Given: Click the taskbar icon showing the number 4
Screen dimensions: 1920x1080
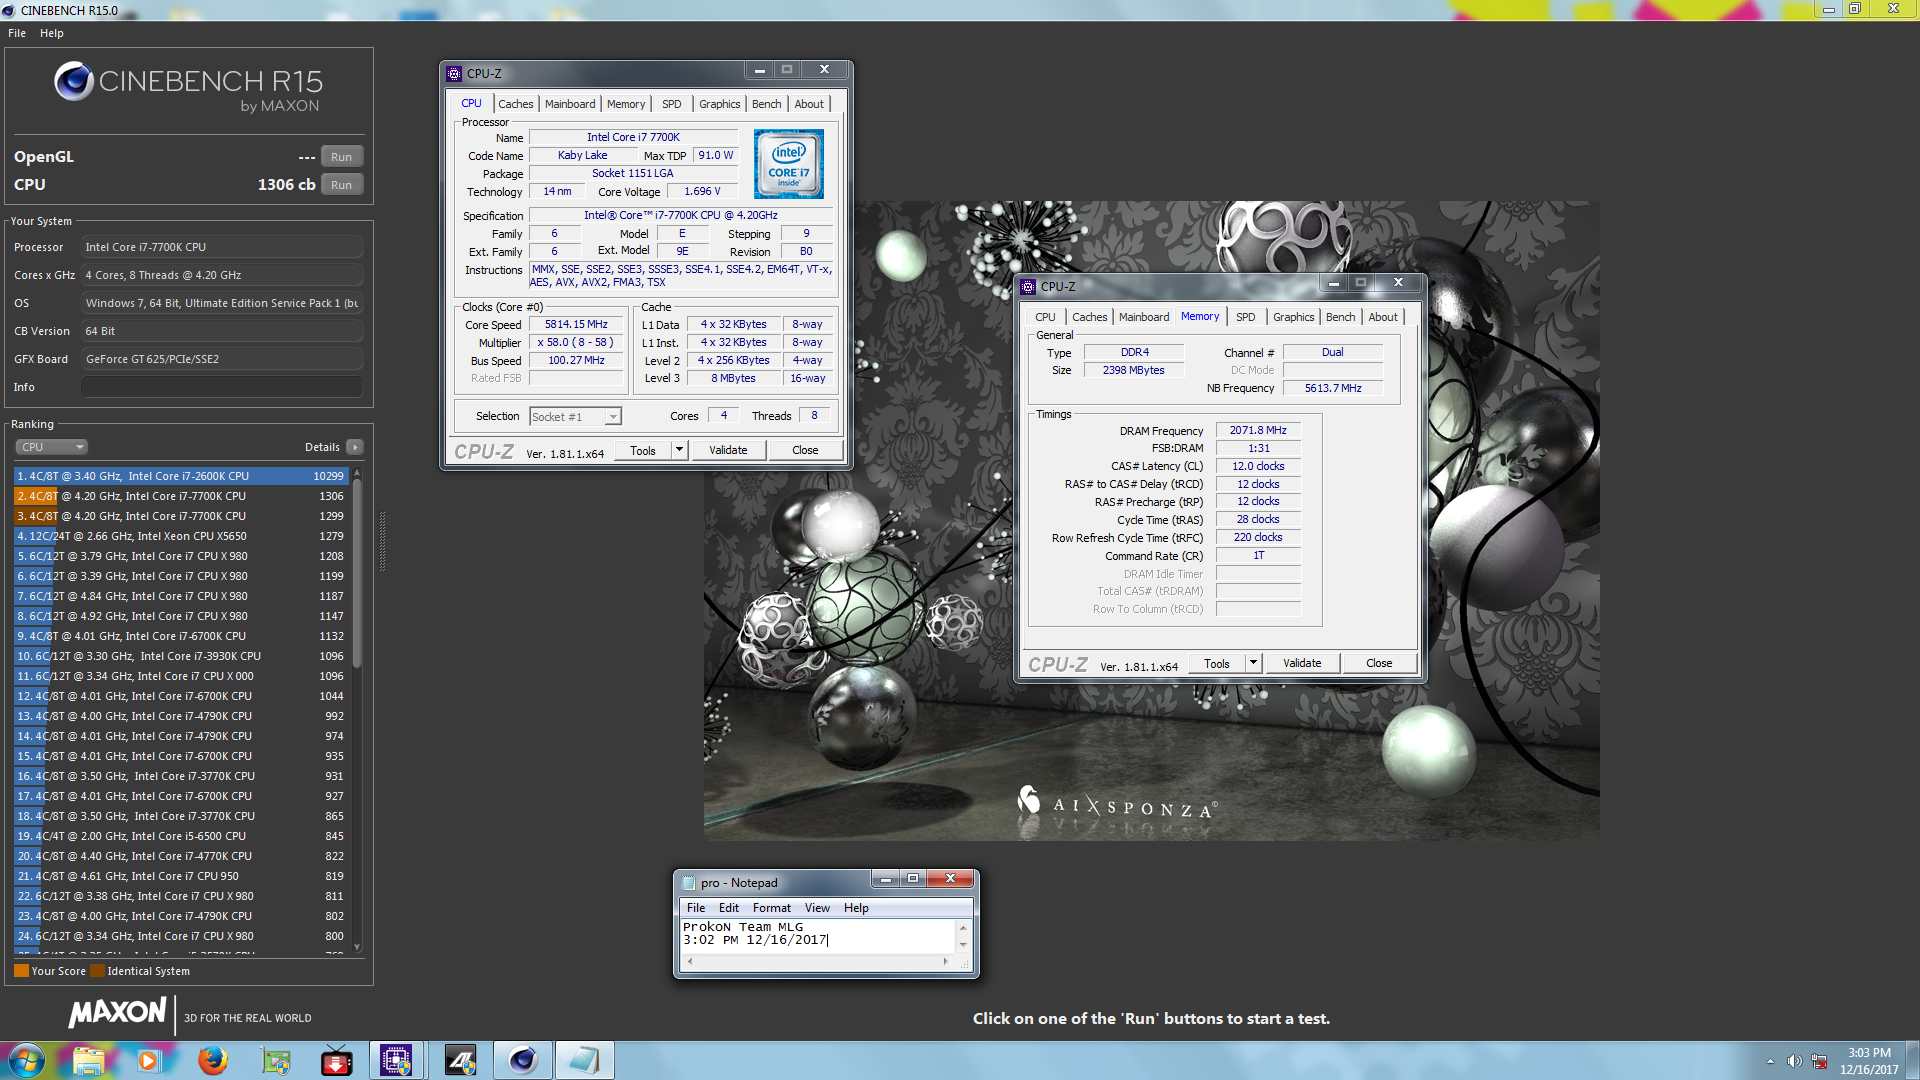Looking at the screenshot, I should [460, 1060].
